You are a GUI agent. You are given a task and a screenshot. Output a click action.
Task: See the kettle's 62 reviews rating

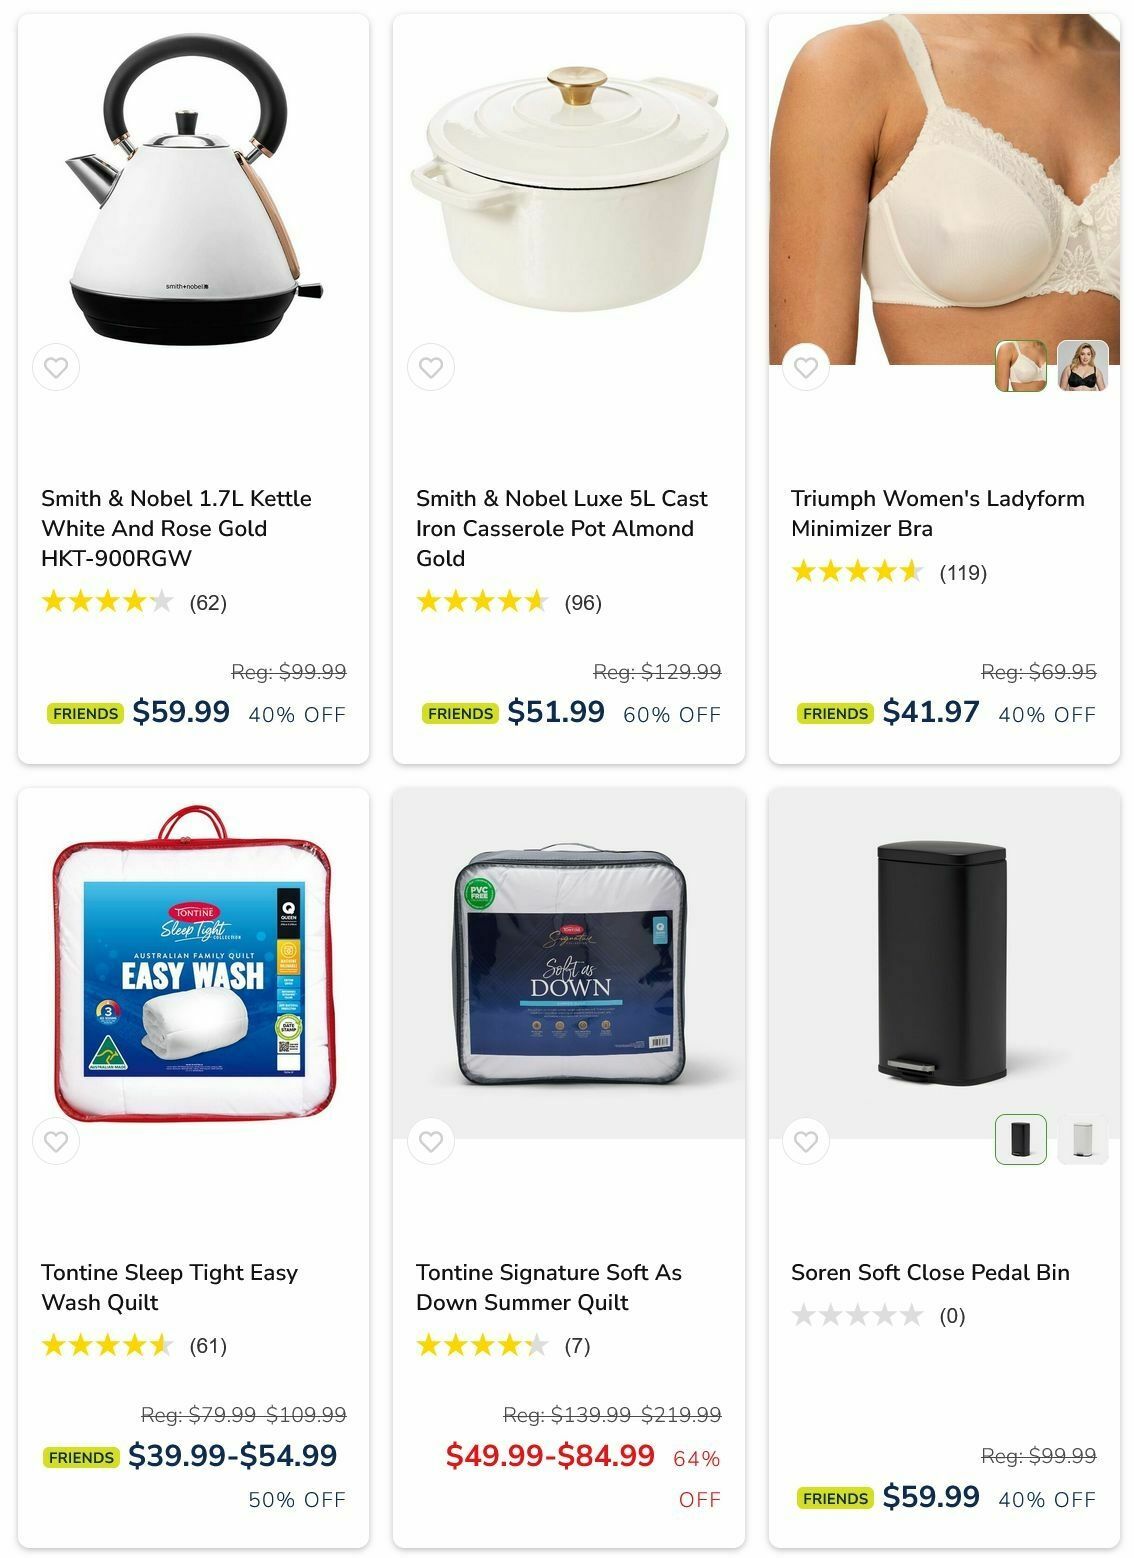click(134, 602)
